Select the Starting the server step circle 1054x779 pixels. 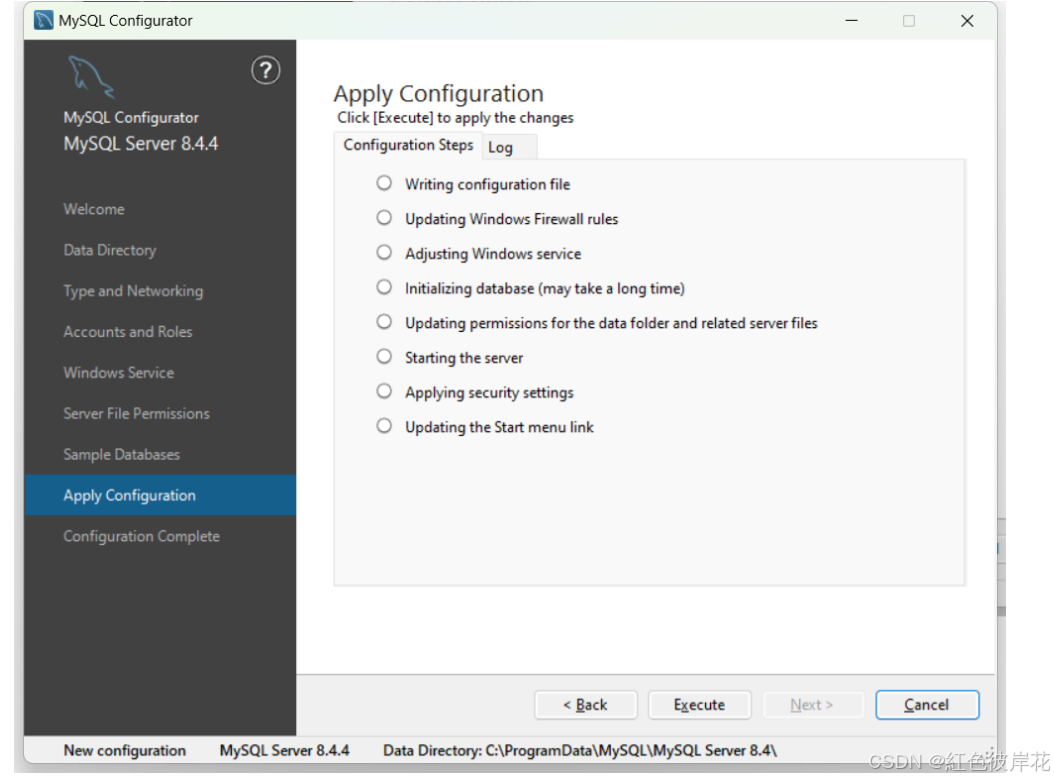[384, 357]
